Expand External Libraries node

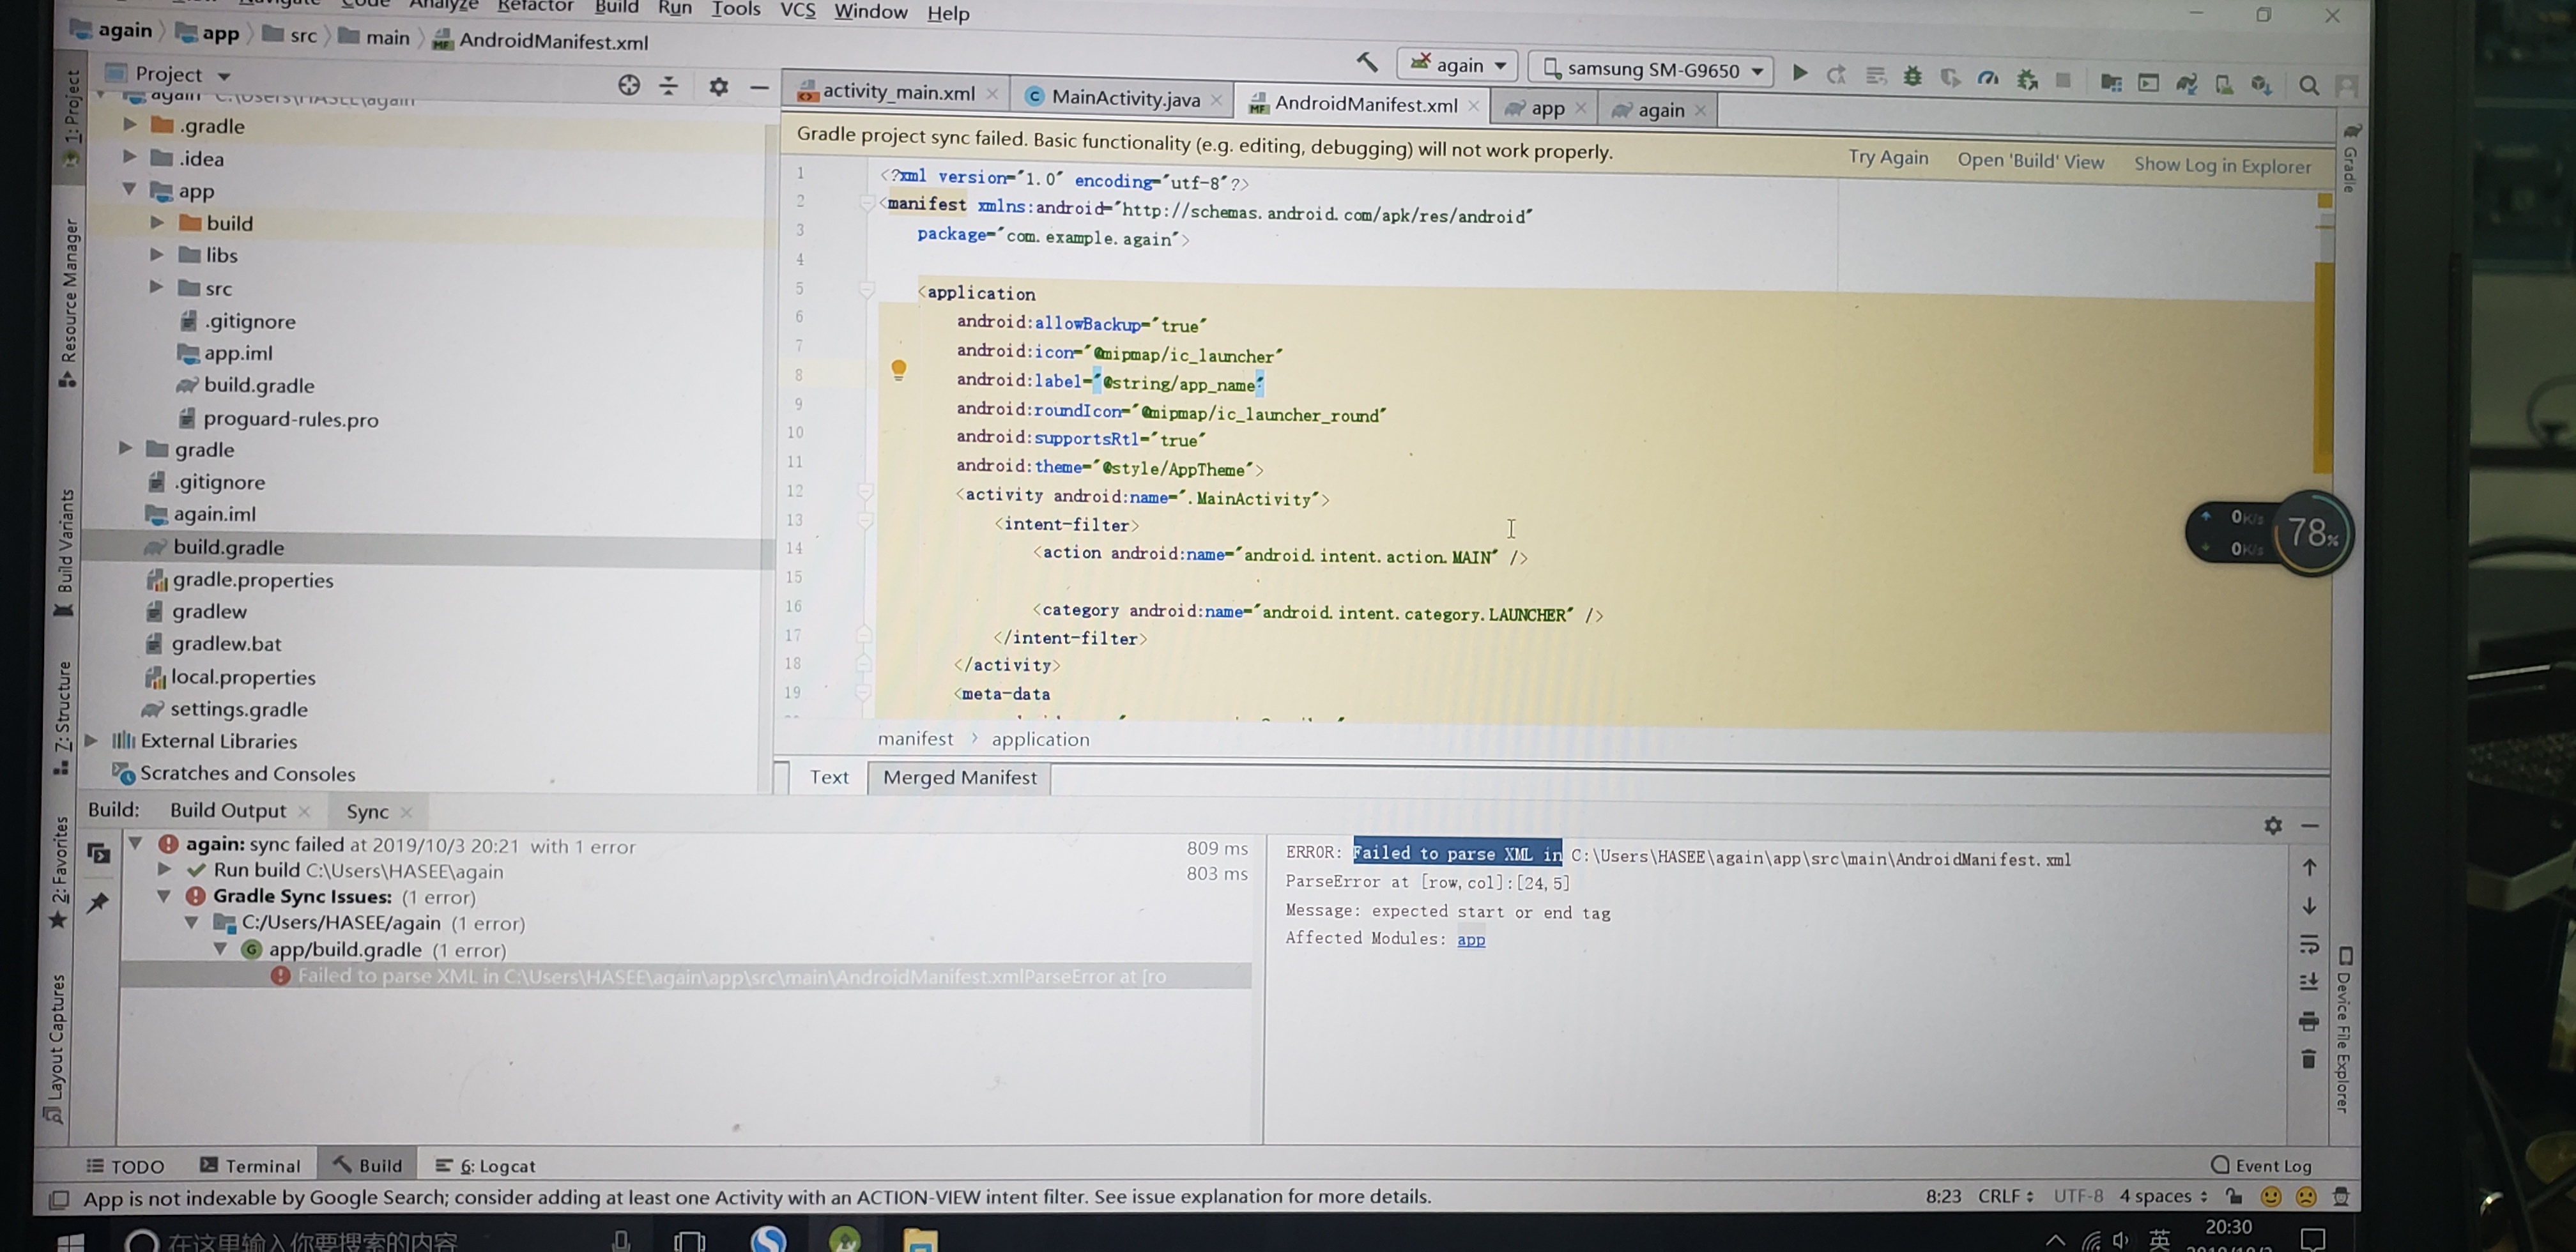coord(91,740)
